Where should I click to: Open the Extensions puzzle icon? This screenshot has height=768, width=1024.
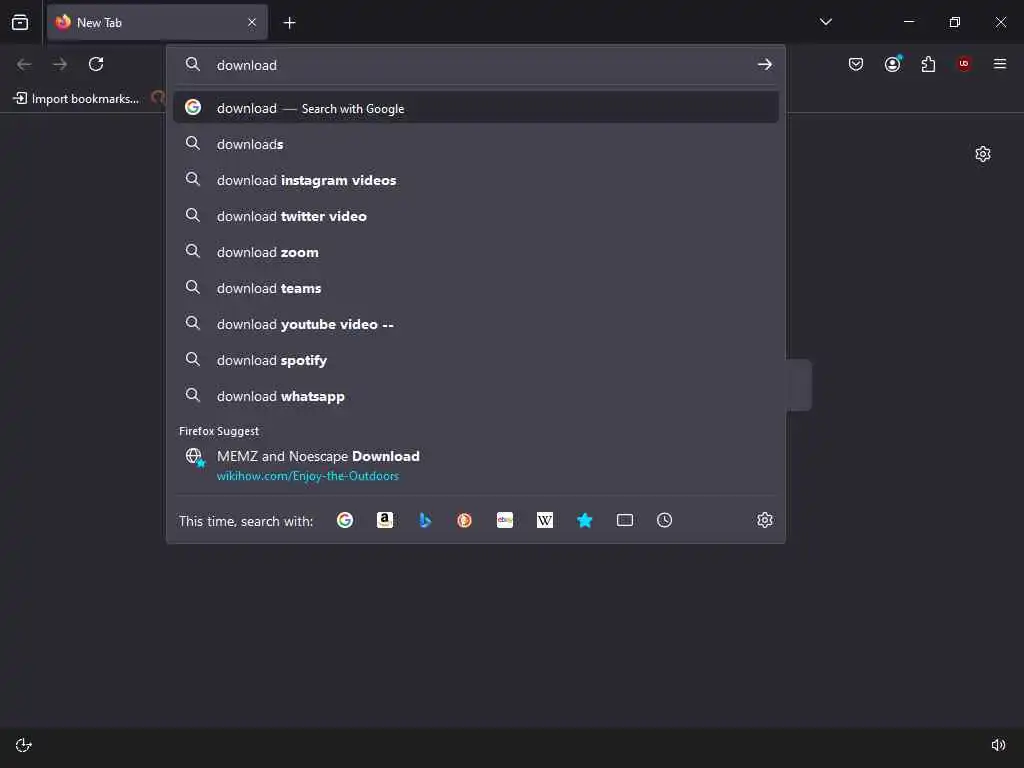pyautogui.click(x=928, y=64)
